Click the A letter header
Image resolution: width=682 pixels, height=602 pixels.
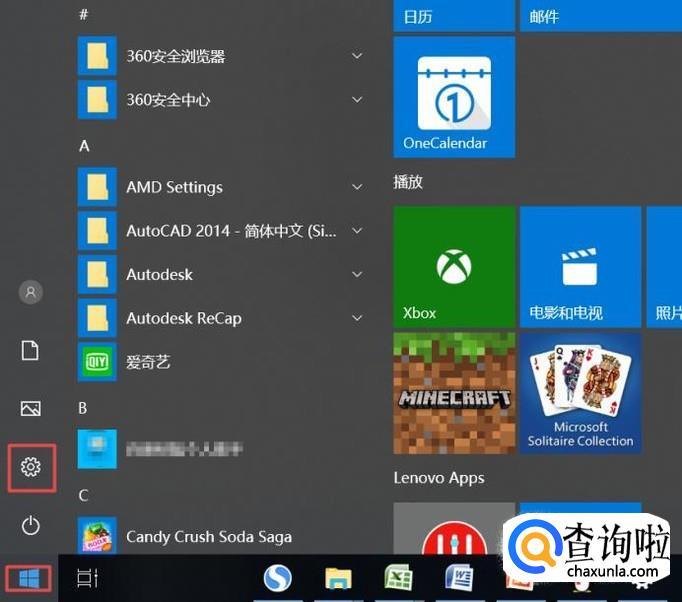tap(84, 146)
